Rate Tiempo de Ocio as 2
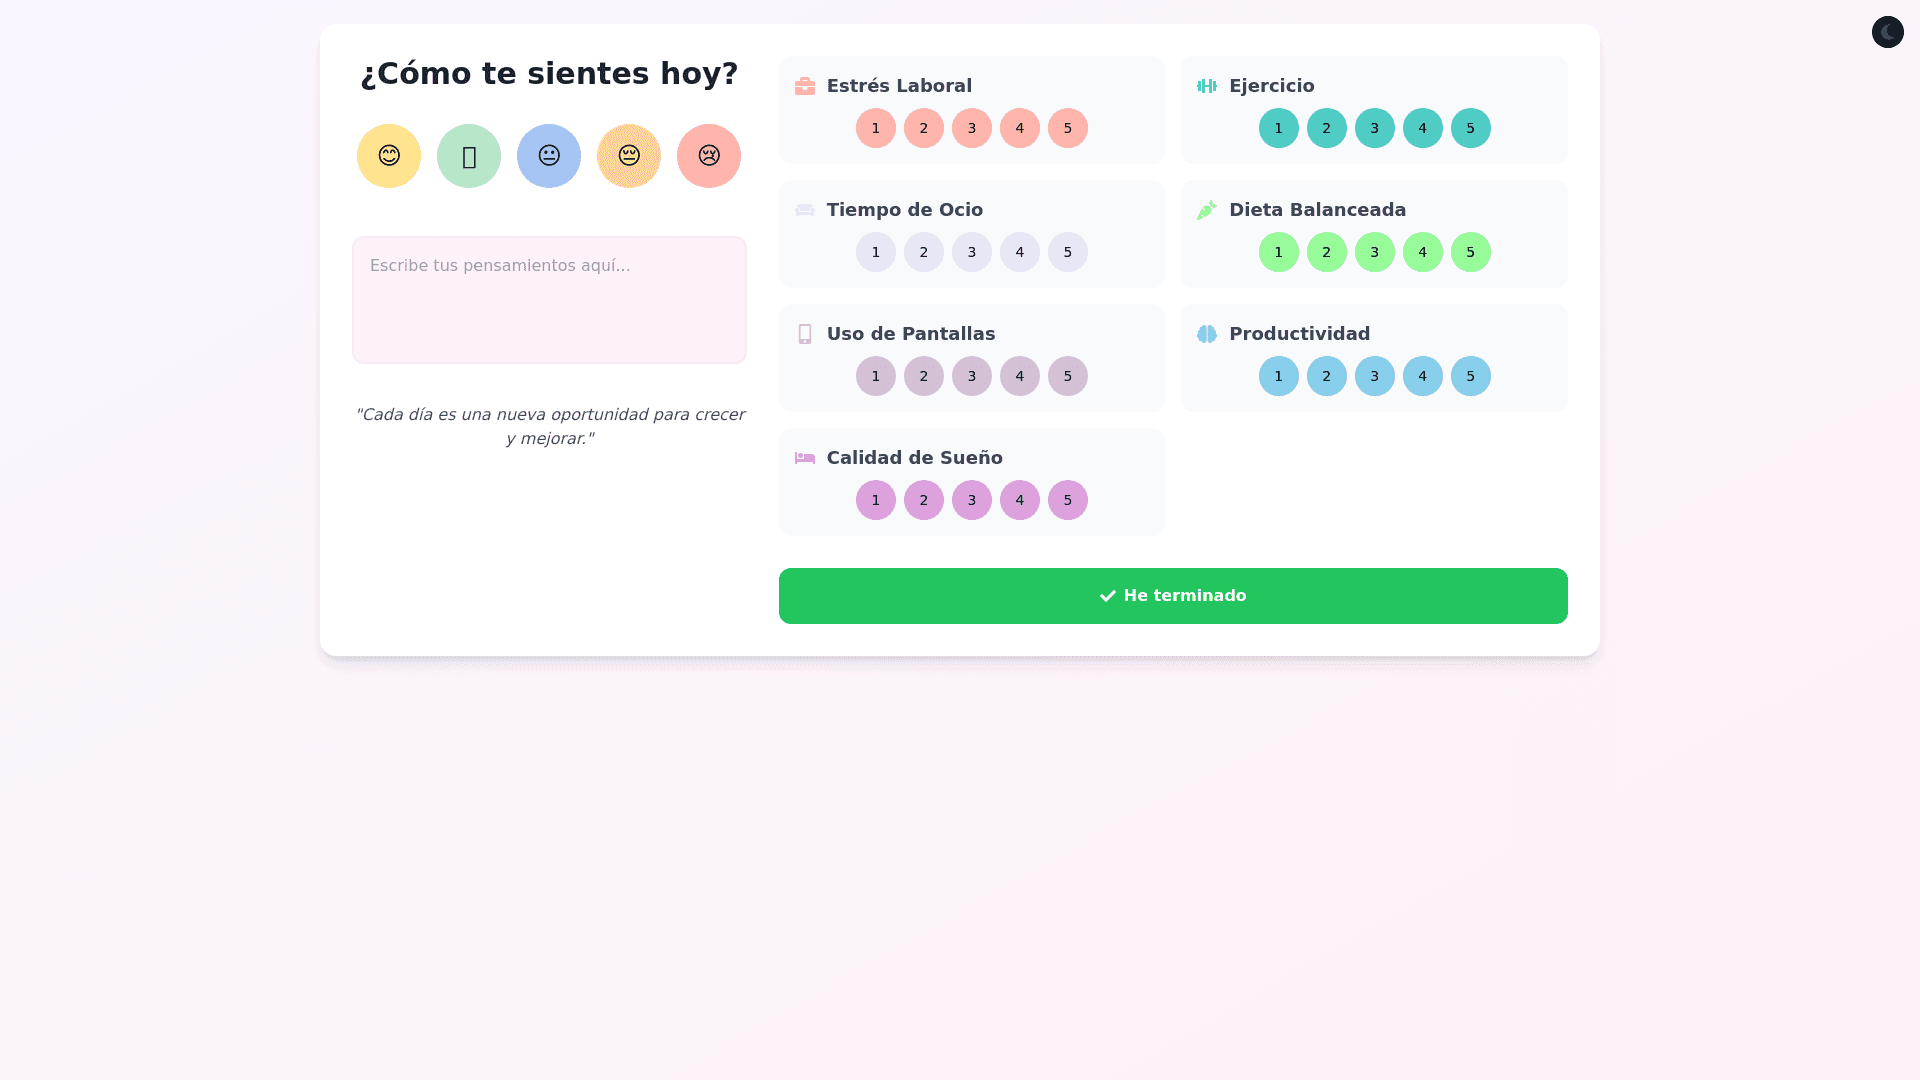Screen dimensions: 1920x1080 [924, 252]
